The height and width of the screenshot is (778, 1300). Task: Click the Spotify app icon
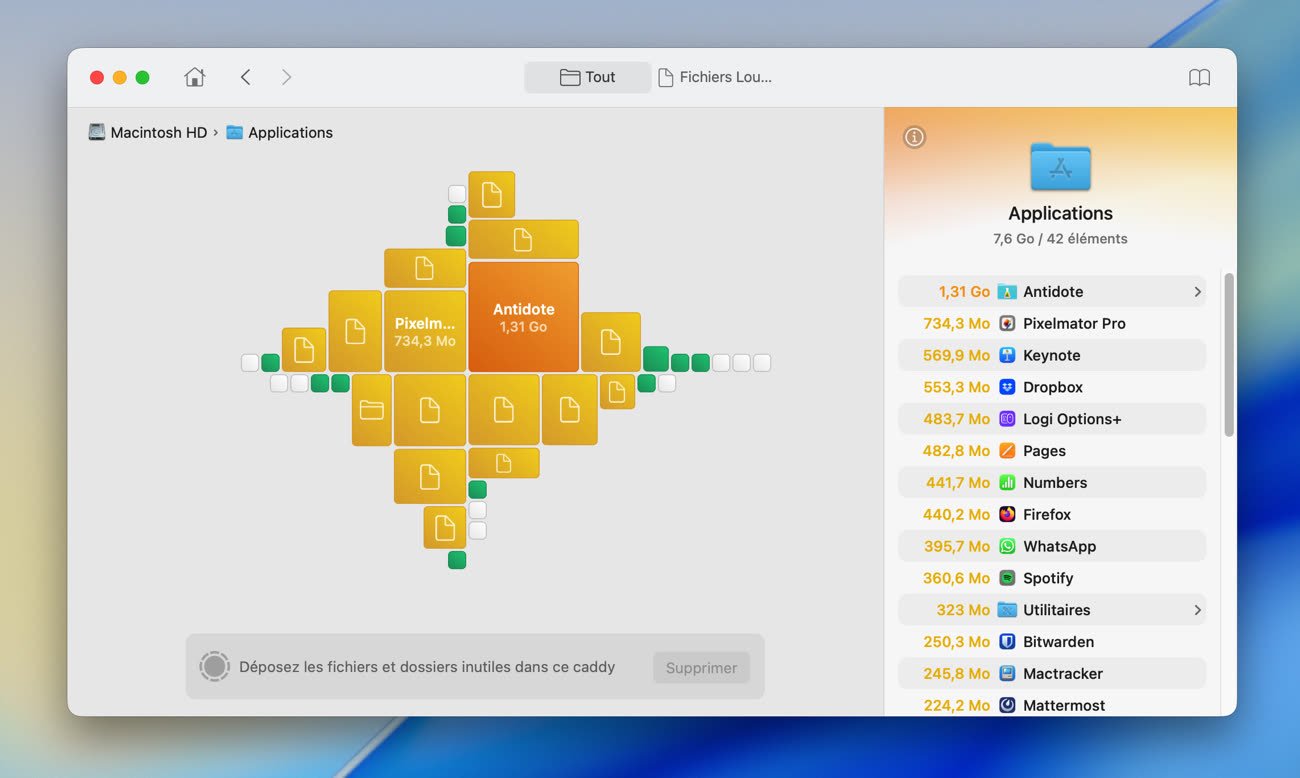(x=1007, y=578)
